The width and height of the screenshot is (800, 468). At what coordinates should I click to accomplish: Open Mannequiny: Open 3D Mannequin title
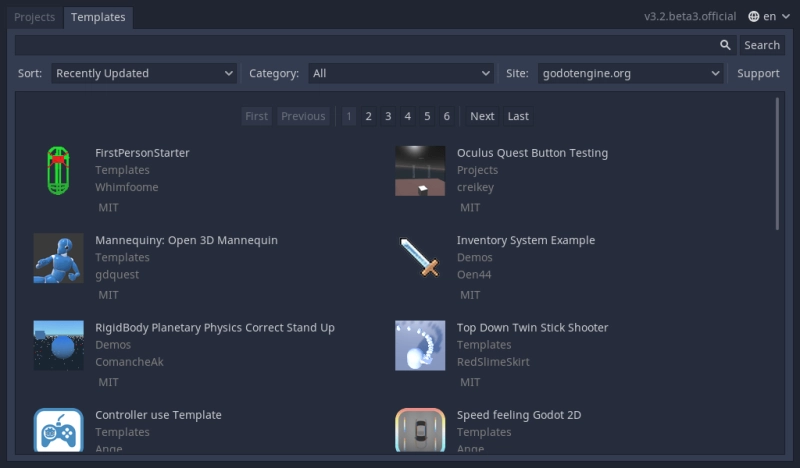[186, 240]
